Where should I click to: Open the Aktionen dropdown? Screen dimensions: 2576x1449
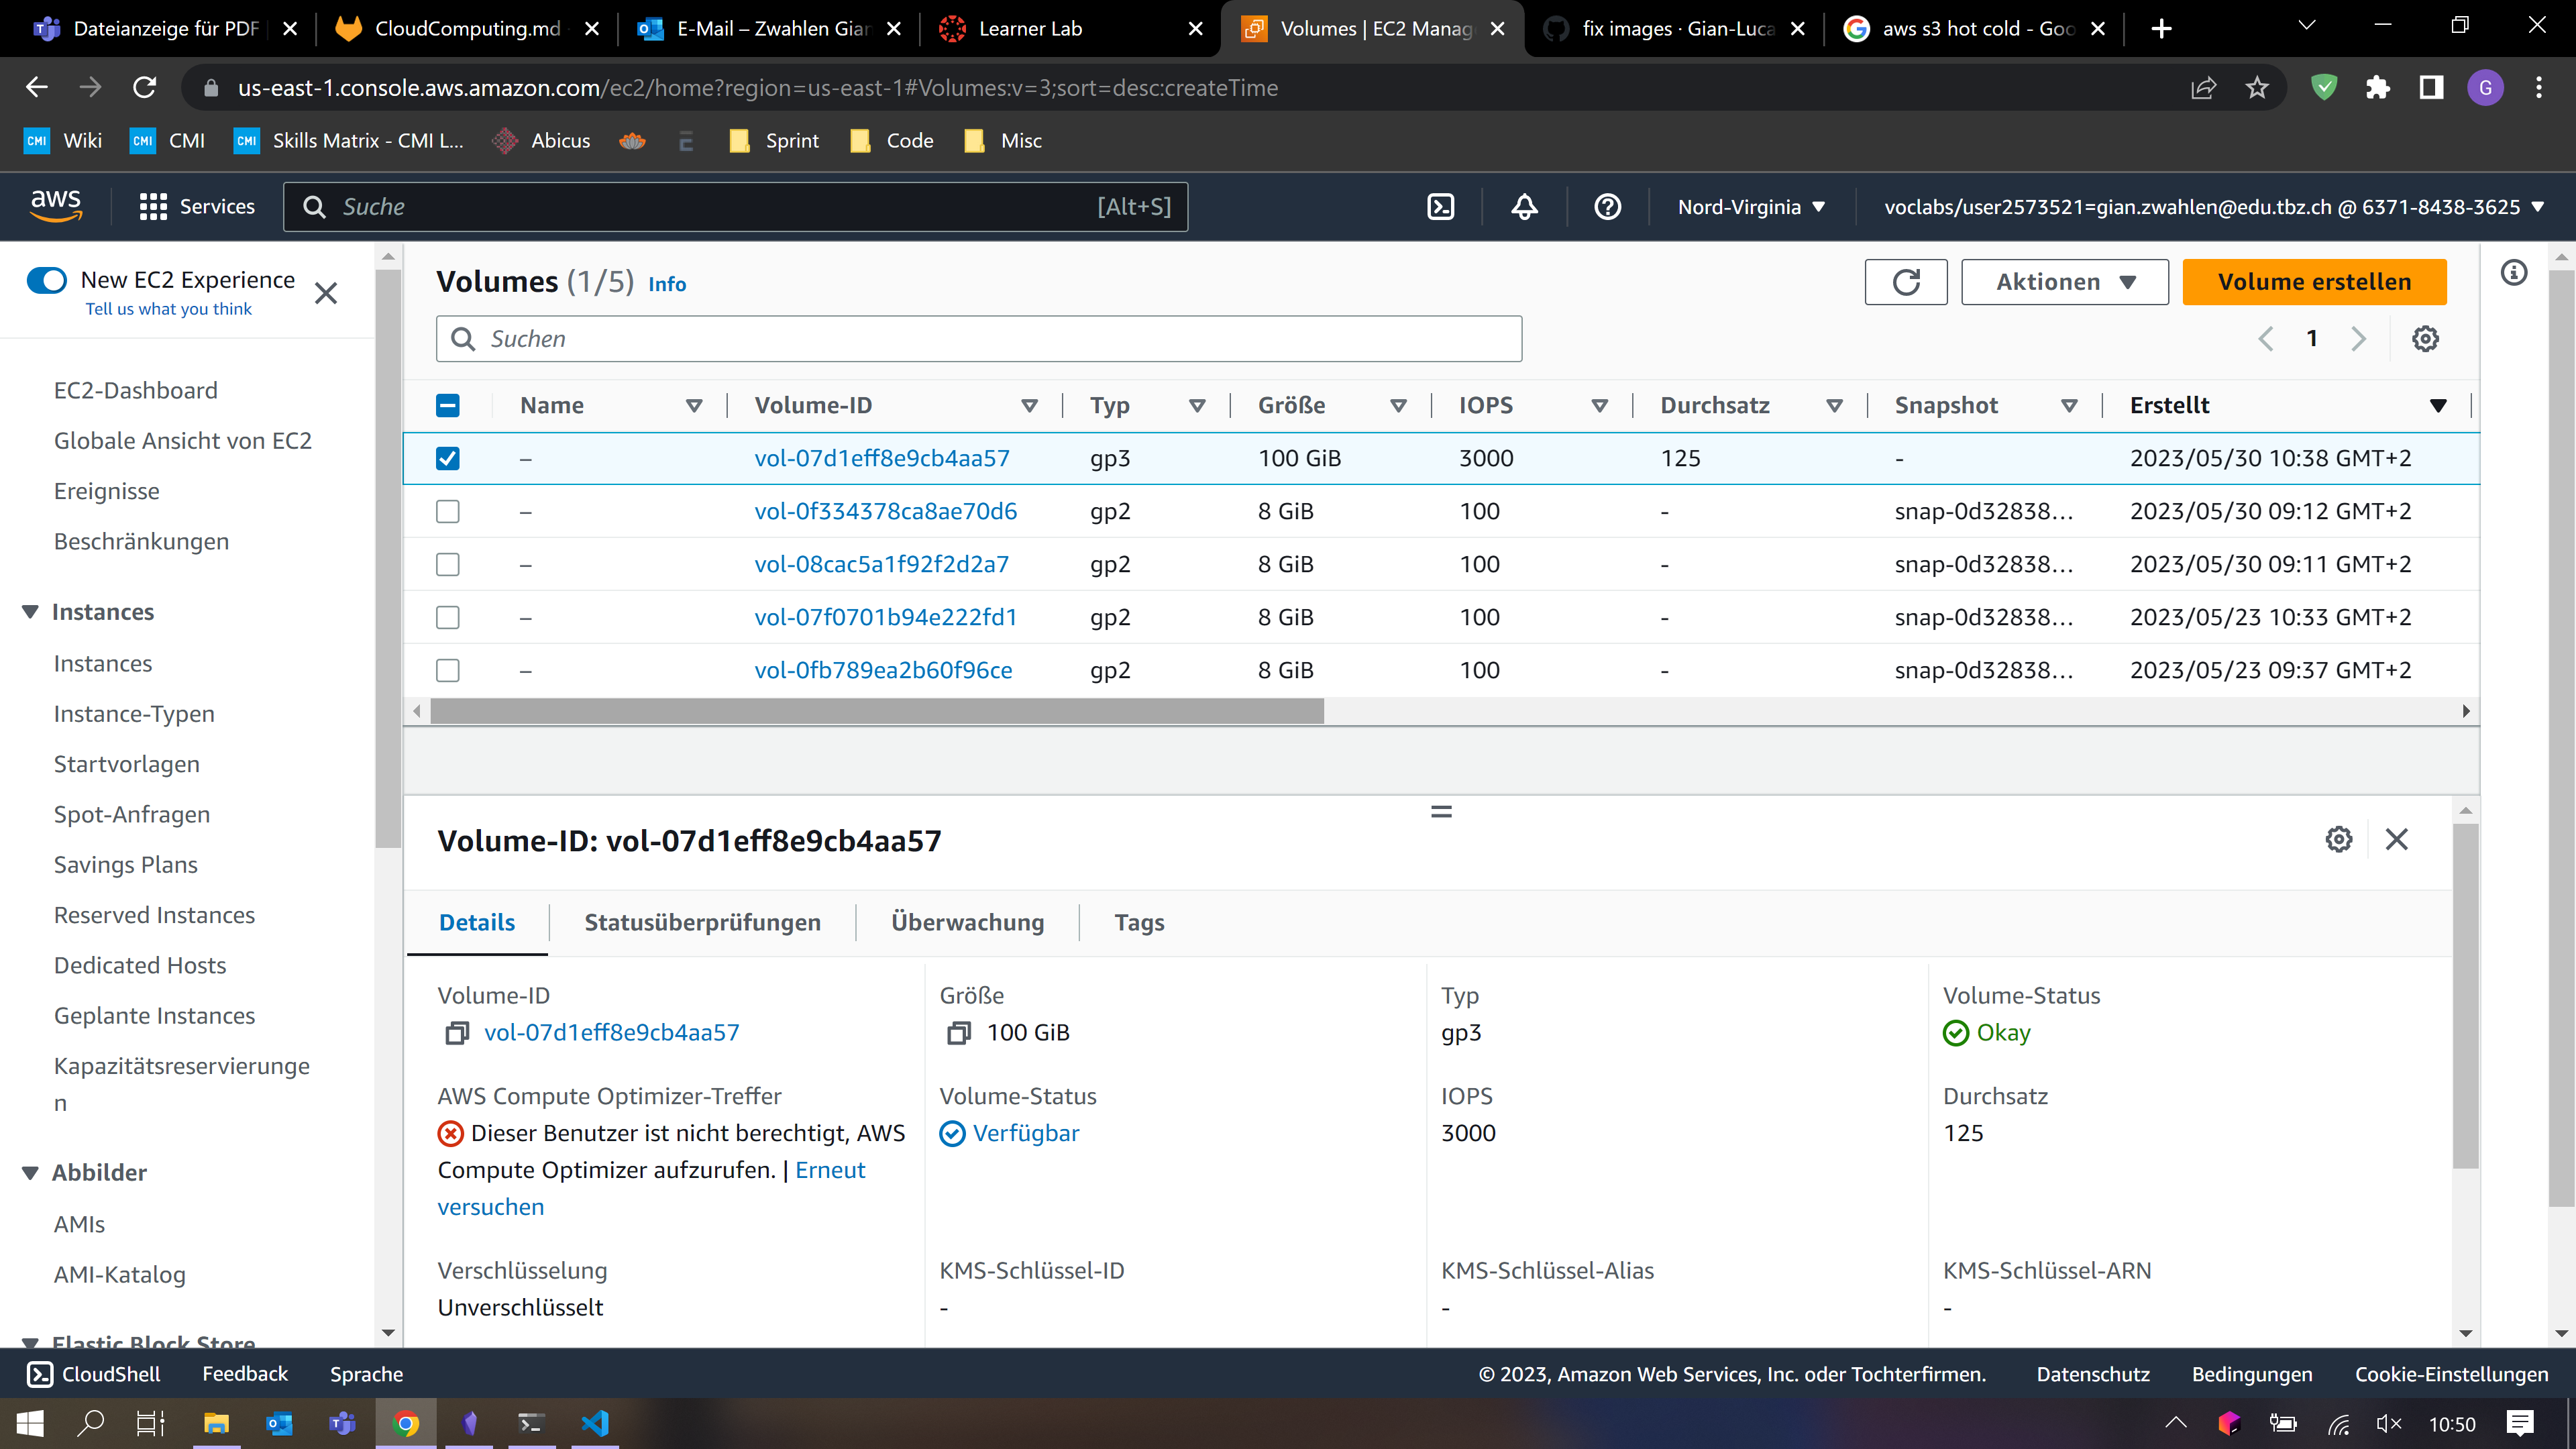[2064, 282]
